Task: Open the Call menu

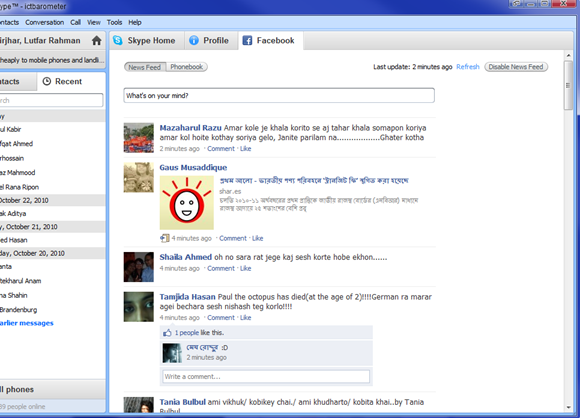Action: 75,22
